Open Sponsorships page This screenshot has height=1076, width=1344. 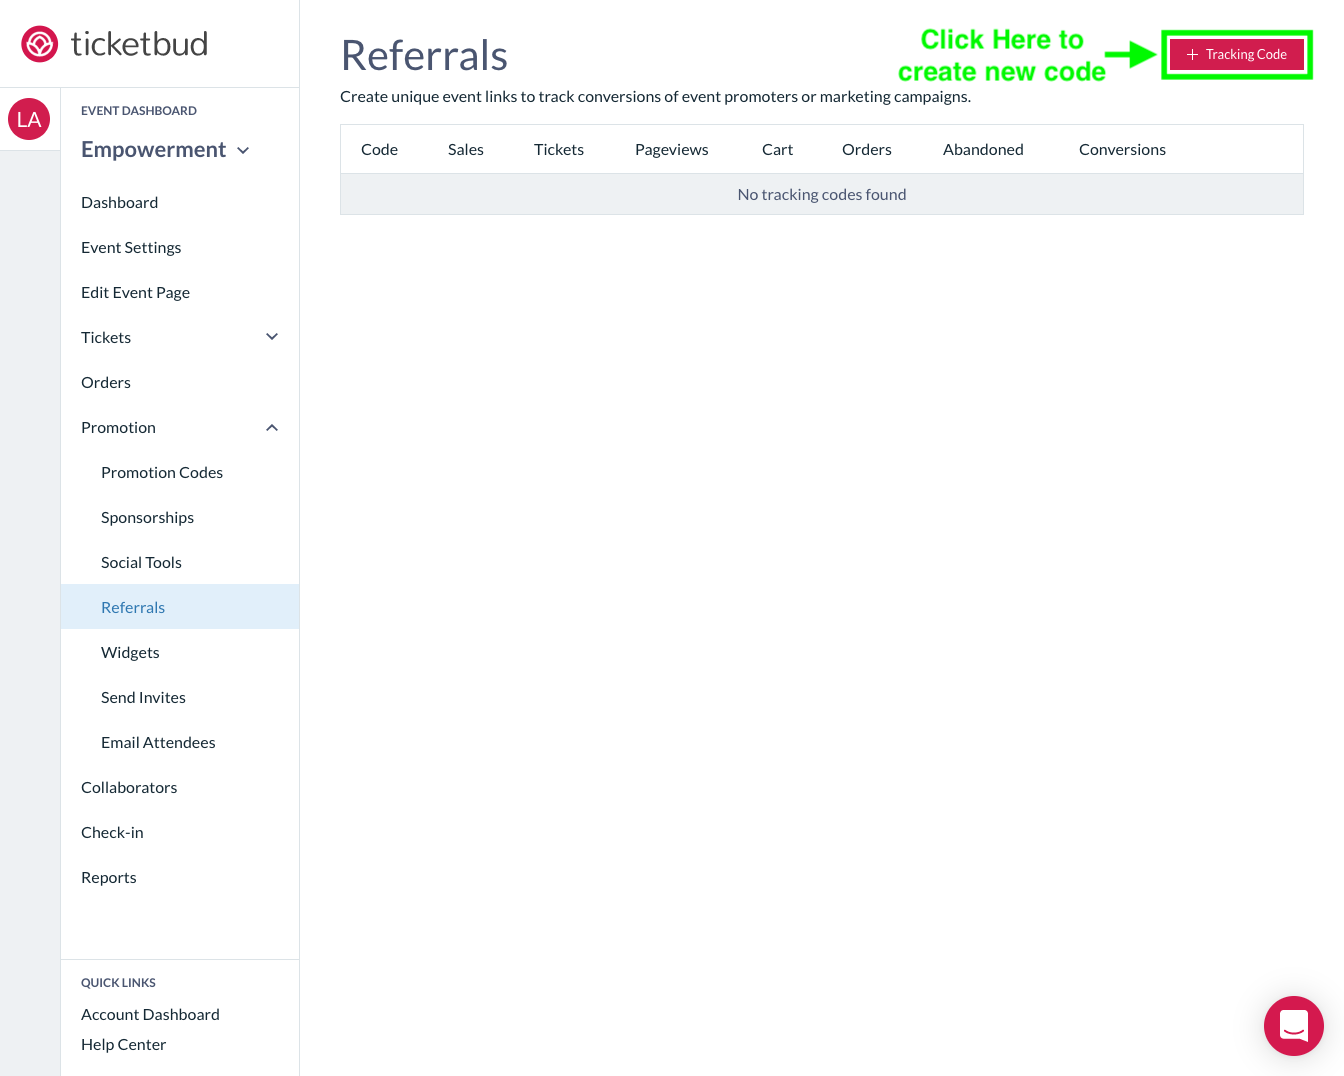coord(148,517)
